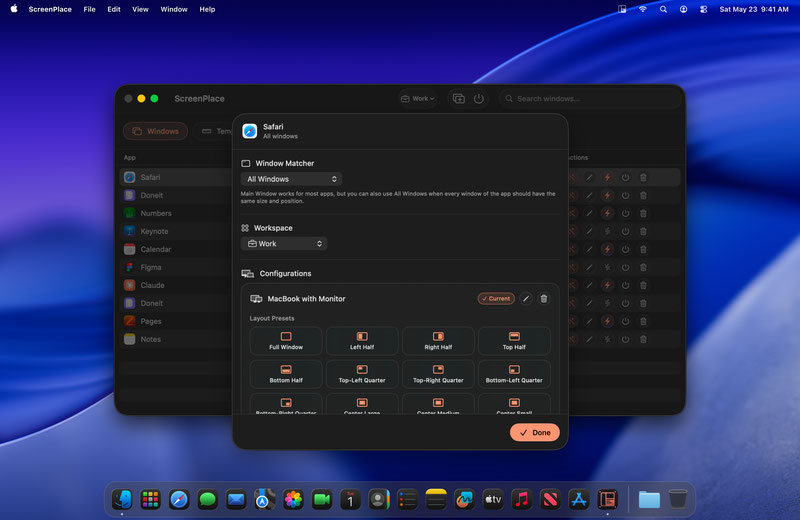This screenshot has width=800, height=520.
Task: Switch to the Windows tab
Action: coord(156,131)
